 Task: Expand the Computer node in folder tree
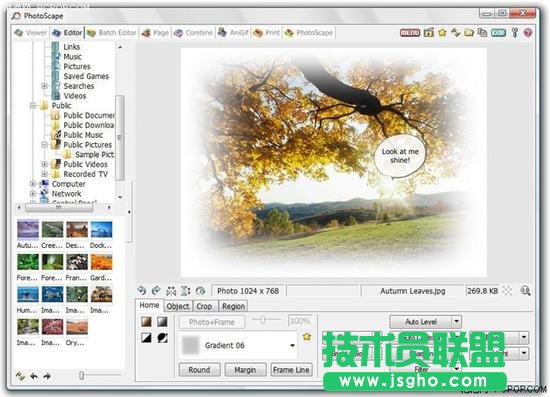click(33, 183)
